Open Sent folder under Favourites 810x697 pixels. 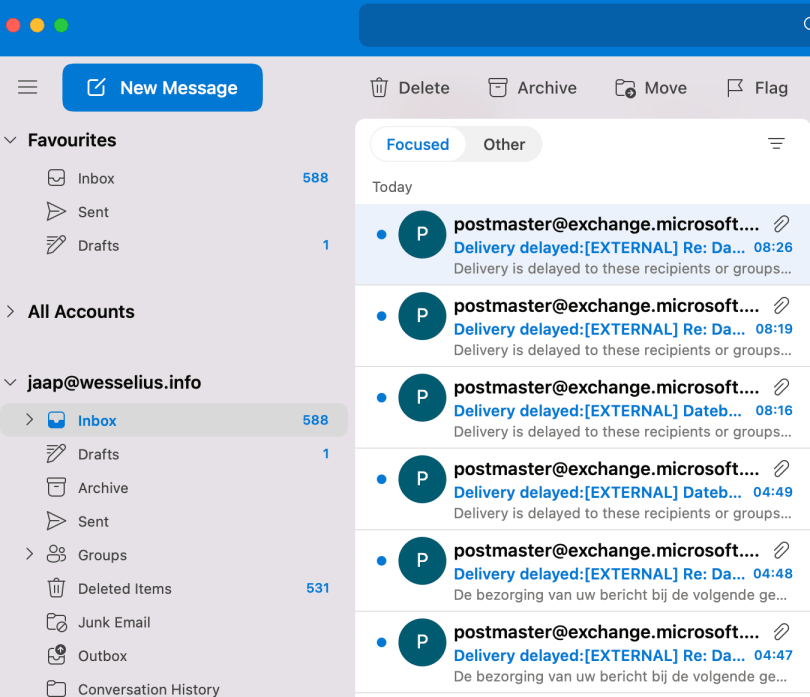tap(93, 212)
